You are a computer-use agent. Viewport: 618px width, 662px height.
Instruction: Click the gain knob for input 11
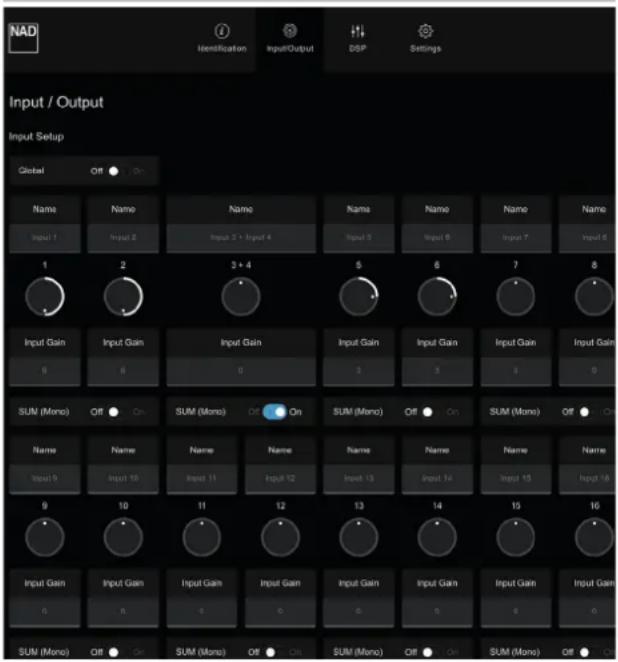(x=202, y=537)
